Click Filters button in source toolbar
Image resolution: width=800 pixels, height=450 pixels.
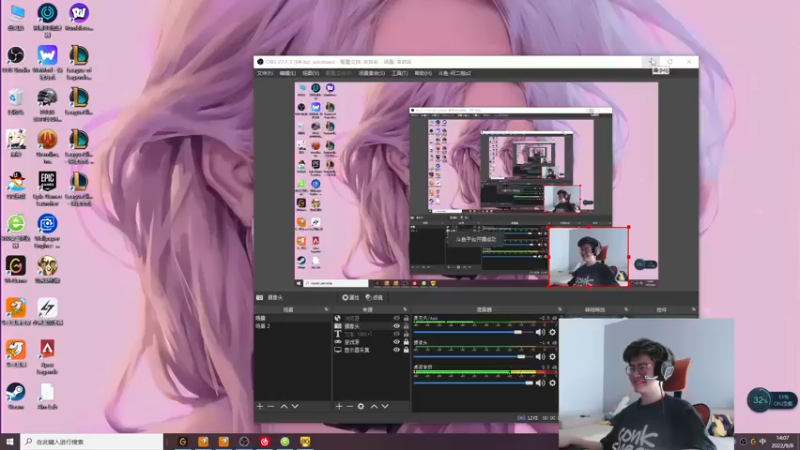(374, 297)
